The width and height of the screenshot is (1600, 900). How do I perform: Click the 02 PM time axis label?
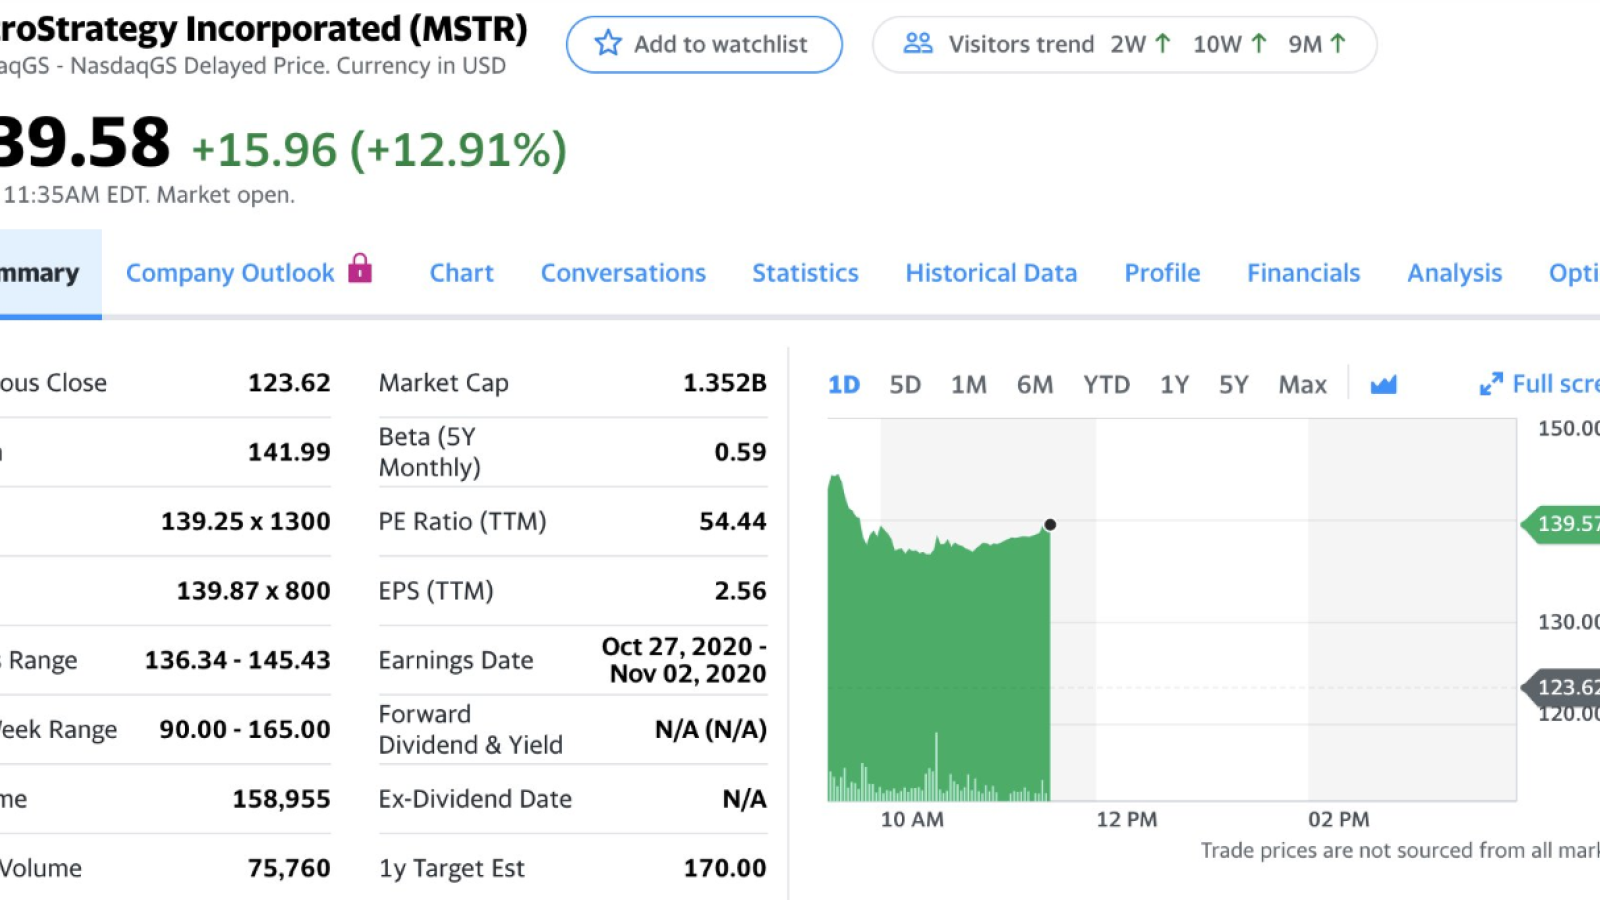pyautogui.click(x=1338, y=819)
